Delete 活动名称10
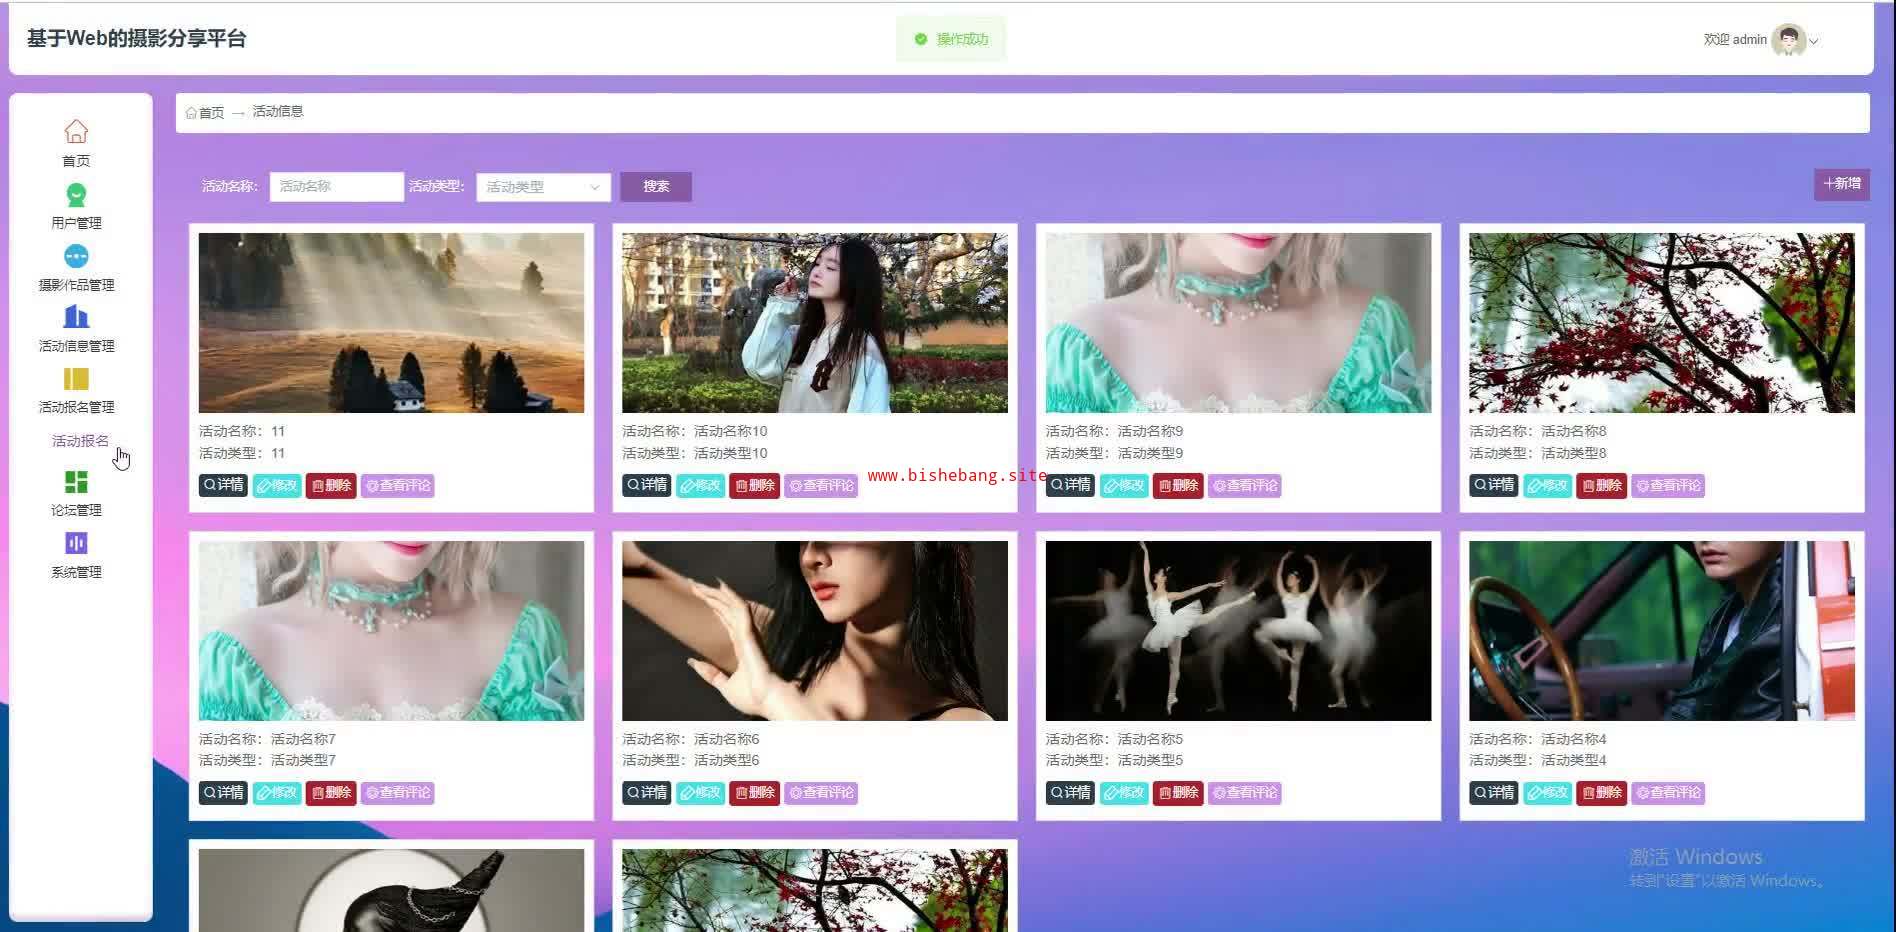Viewport: 1896px width, 932px height. point(754,486)
